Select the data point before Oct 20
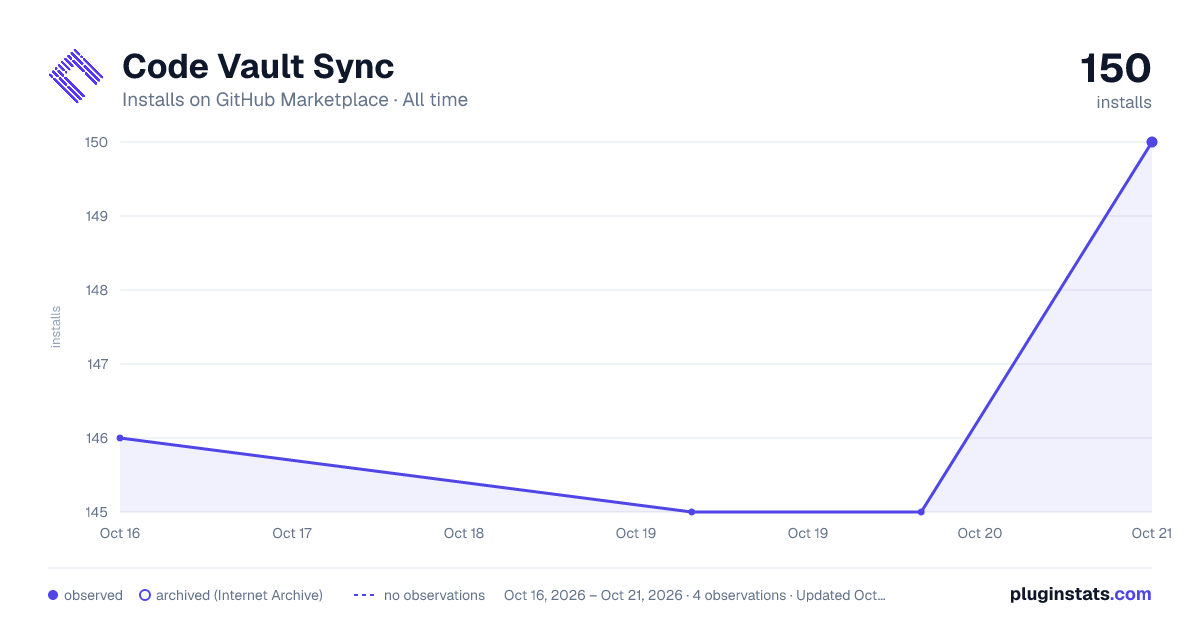The width and height of the screenshot is (1200, 630). pyautogui.click(x=921, y=512)
